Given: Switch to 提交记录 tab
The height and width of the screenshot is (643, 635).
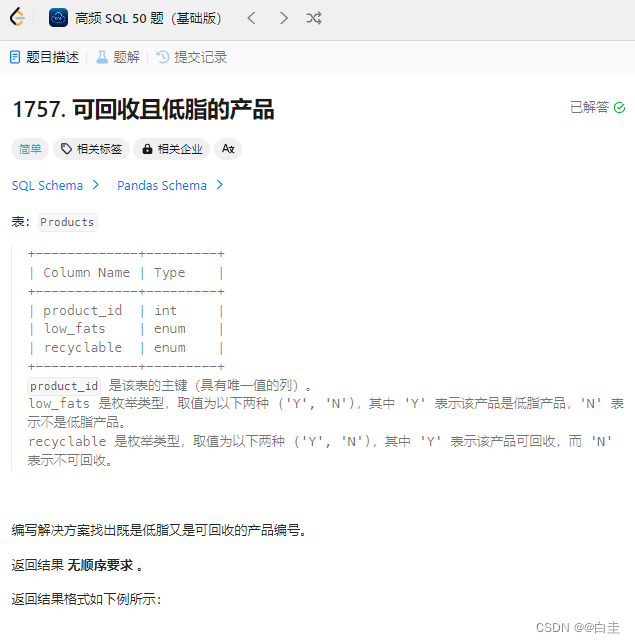Looking at the screenshot, I should pos(192,57).
